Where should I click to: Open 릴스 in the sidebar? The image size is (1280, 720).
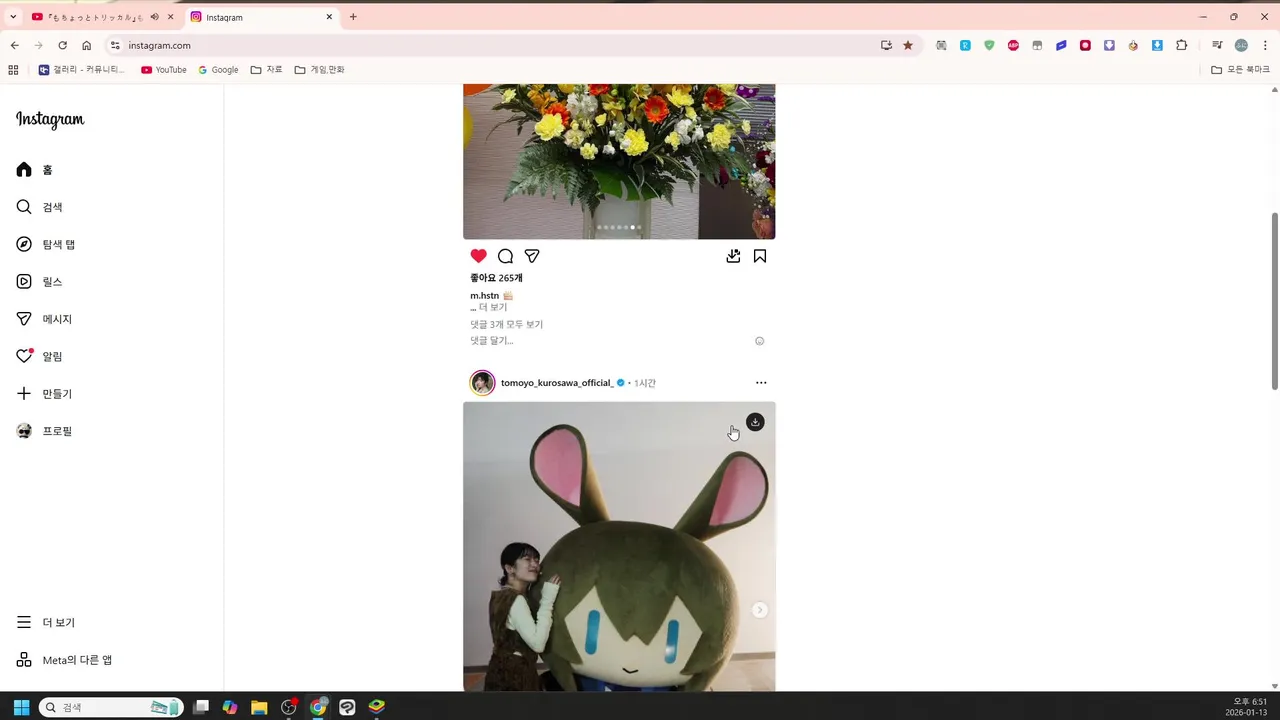click(39, 282)
